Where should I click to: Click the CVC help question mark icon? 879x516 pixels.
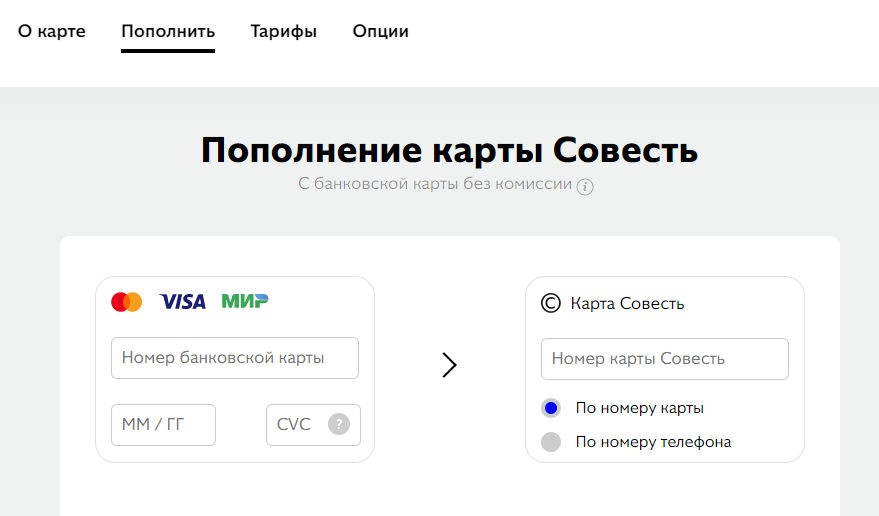point(339,424)
